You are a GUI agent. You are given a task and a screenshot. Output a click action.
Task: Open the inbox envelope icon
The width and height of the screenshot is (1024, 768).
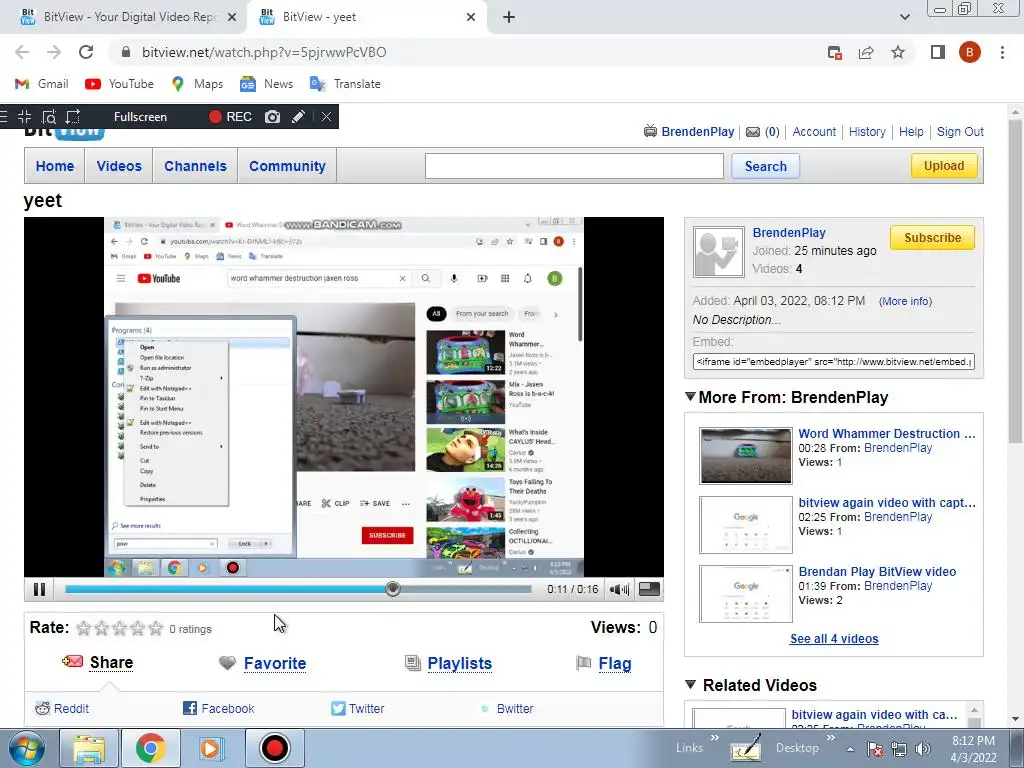753,132
